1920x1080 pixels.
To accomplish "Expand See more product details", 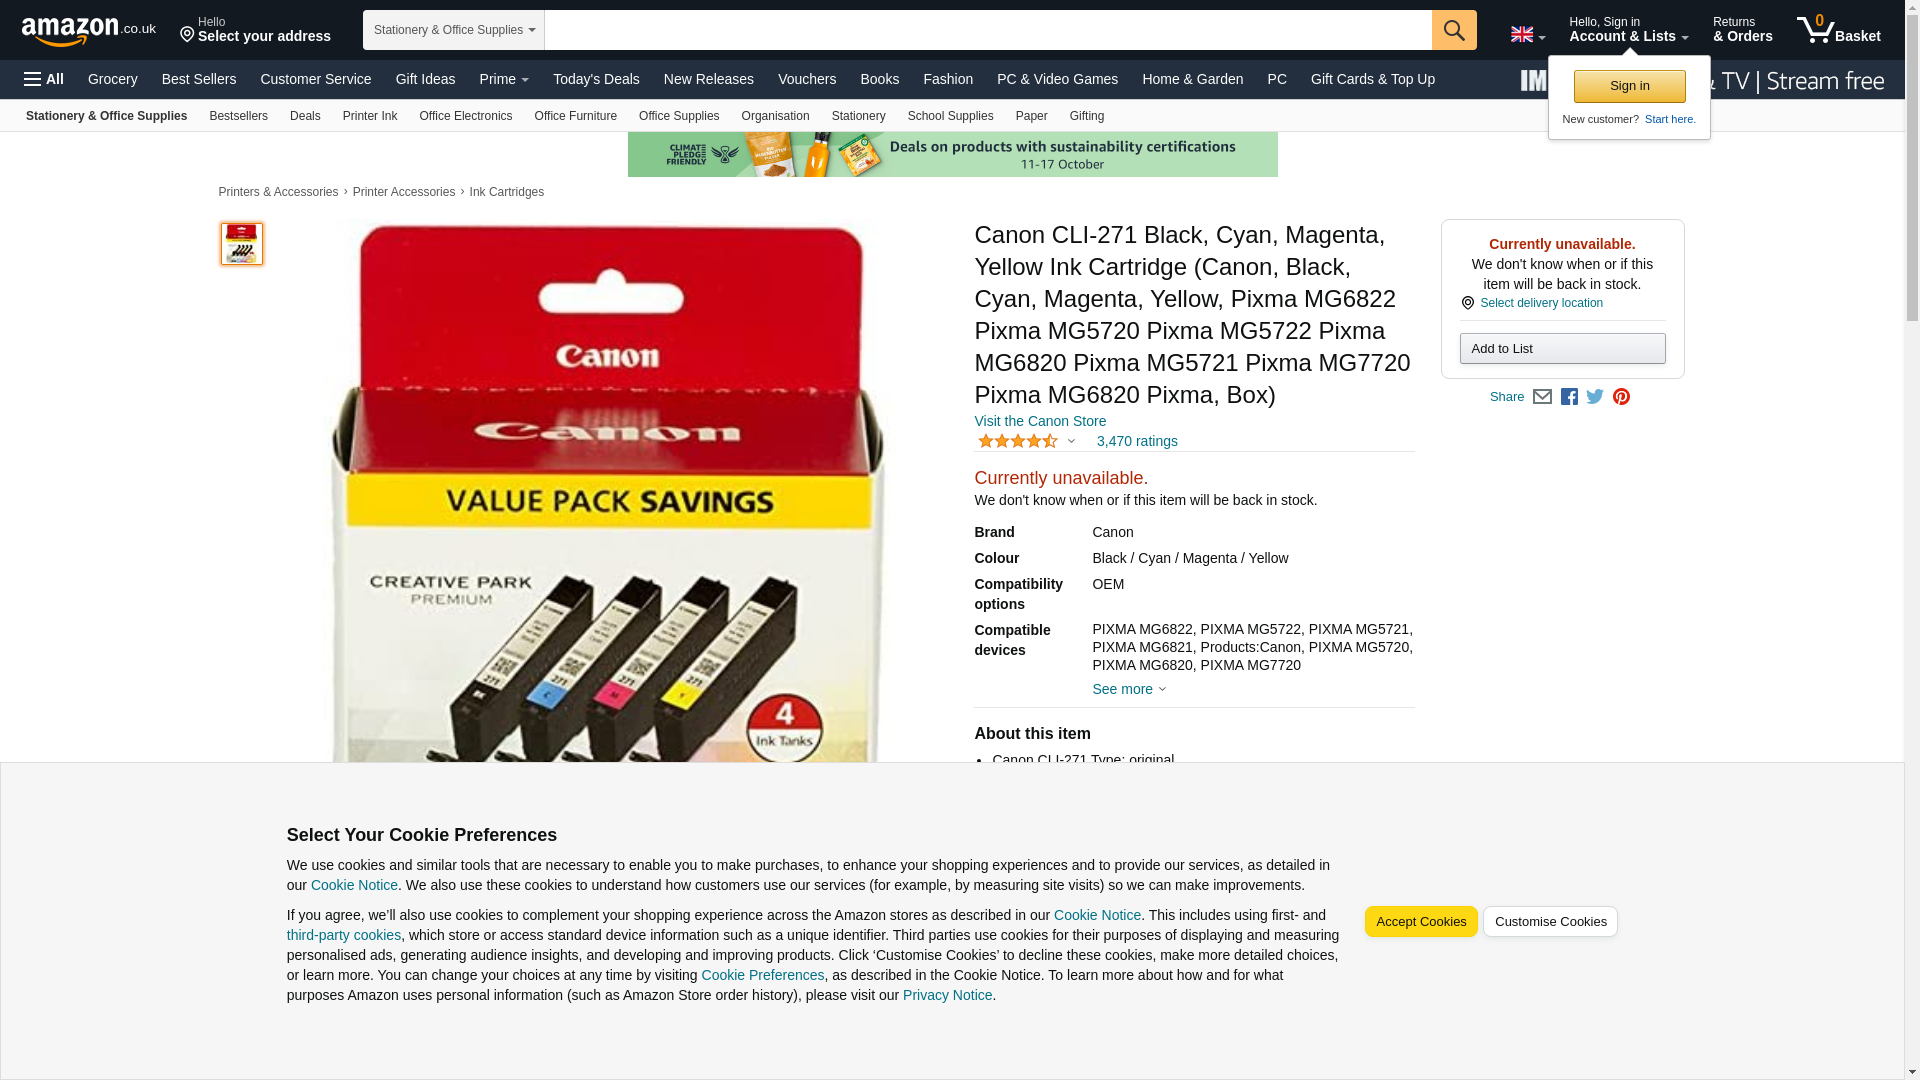I will (x=1129, y=689).
